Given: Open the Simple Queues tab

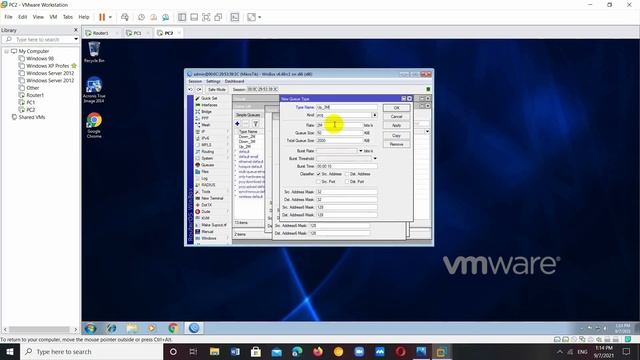Looking at the screenshot, I should (248, 115).
